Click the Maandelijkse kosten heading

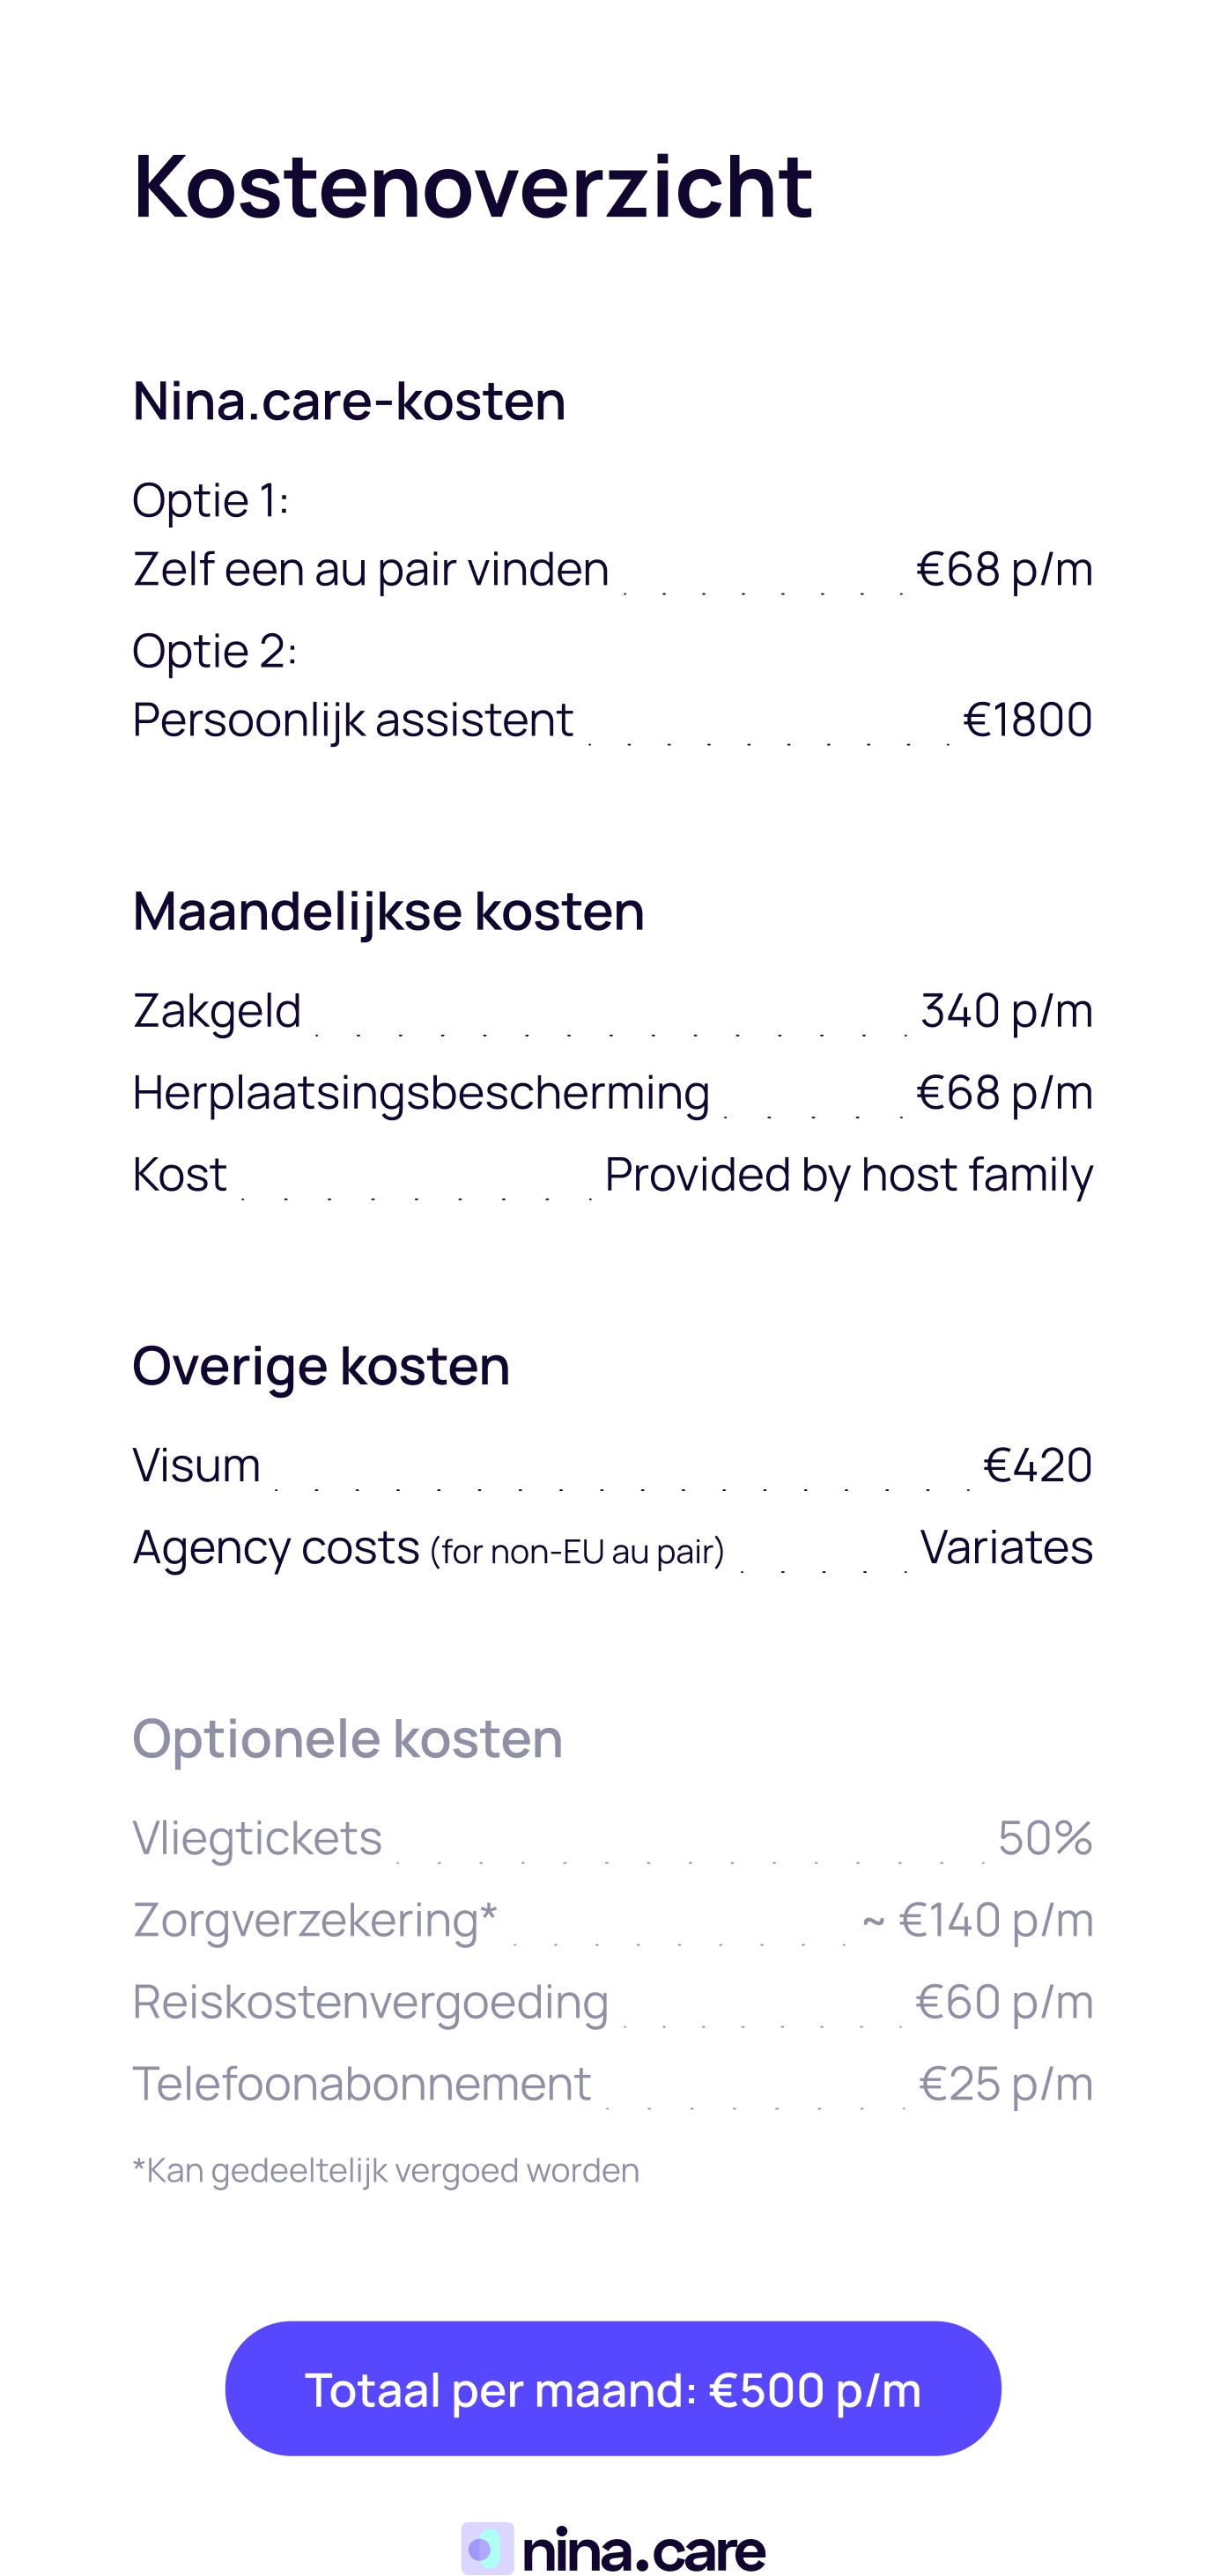[x=388, y=911]
